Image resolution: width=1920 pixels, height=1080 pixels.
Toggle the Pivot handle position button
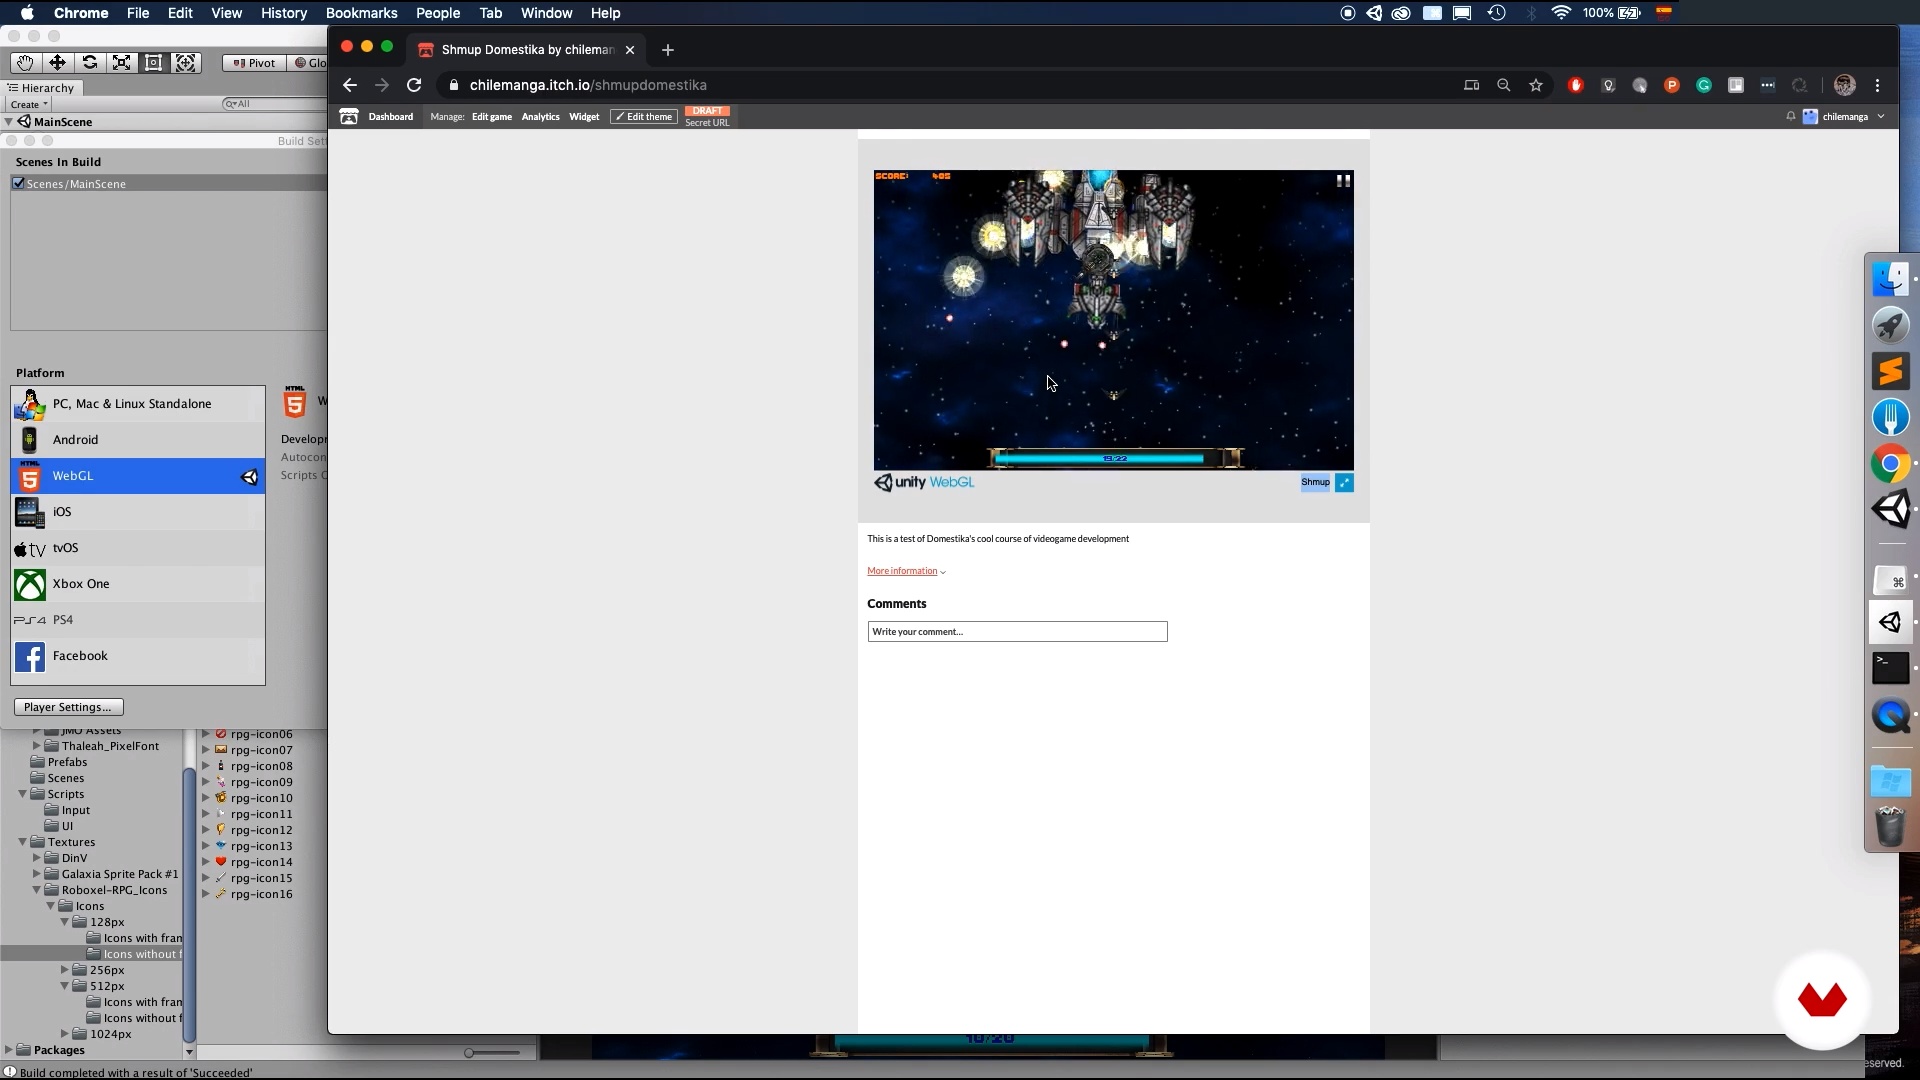pos(254,62)
